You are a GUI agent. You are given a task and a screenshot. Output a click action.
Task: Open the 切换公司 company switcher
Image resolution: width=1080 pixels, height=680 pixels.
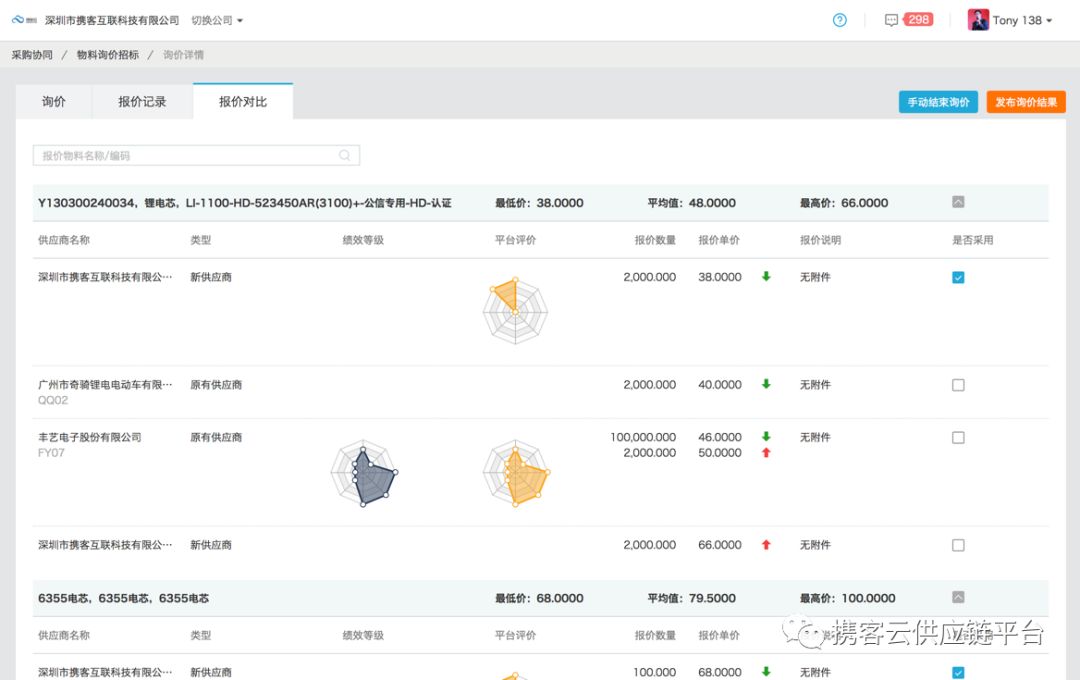point(212,19)
